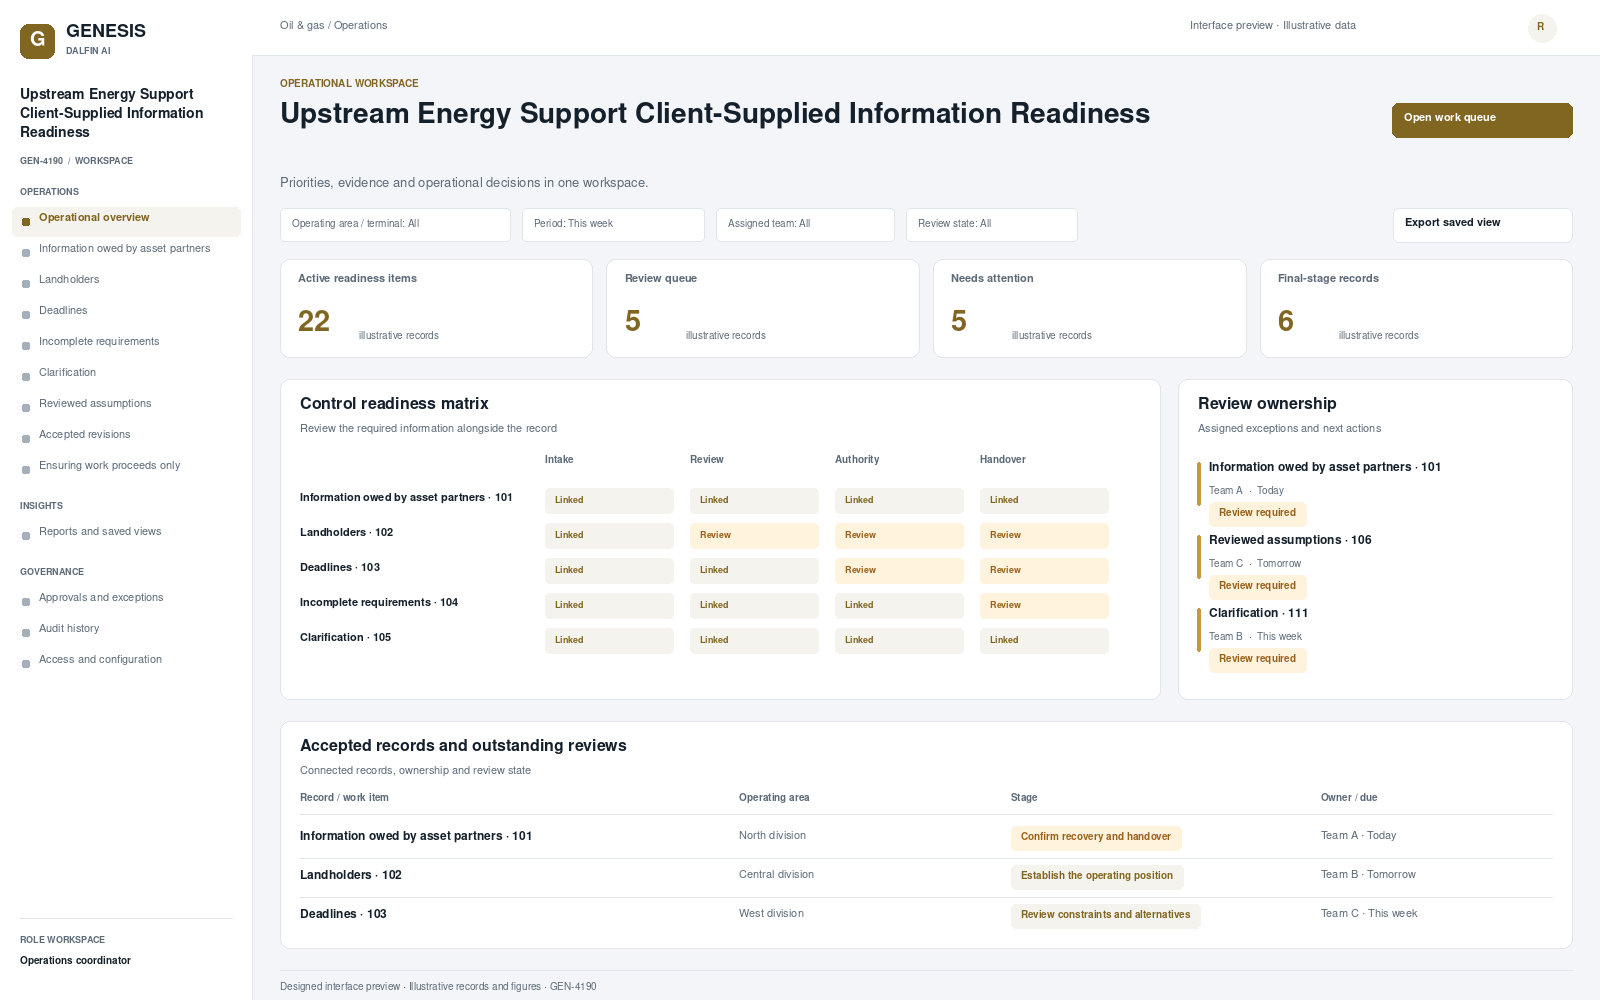Click the Review queue card

(763, 308)
